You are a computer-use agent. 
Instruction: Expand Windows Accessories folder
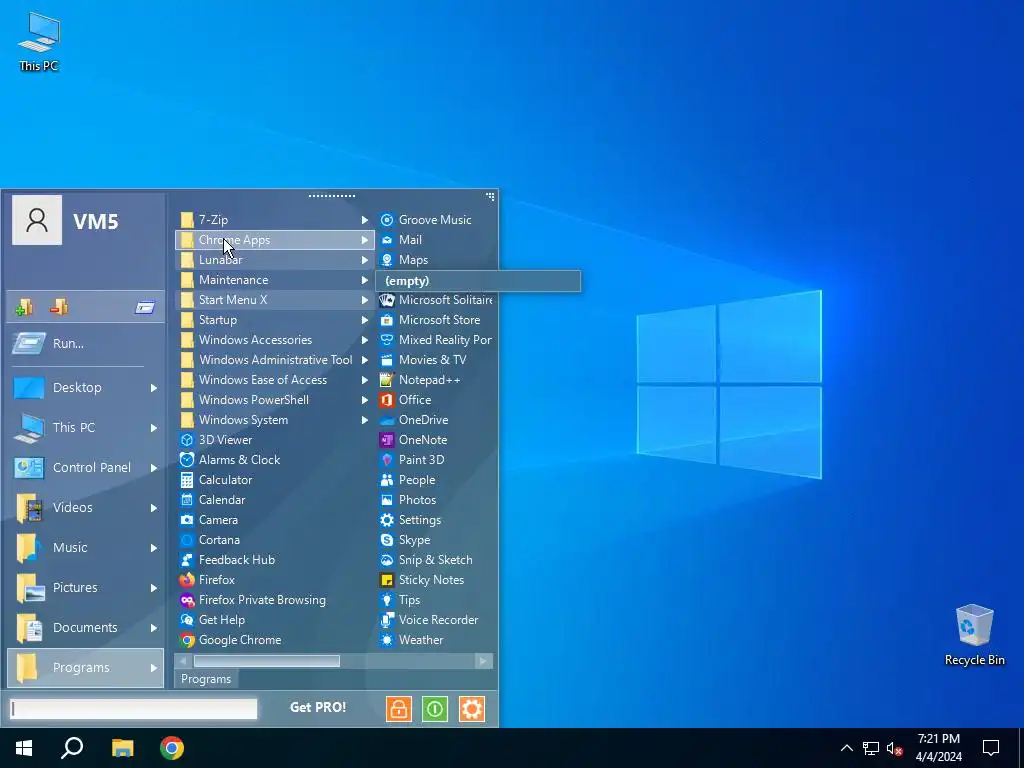[x=274, y=340]
